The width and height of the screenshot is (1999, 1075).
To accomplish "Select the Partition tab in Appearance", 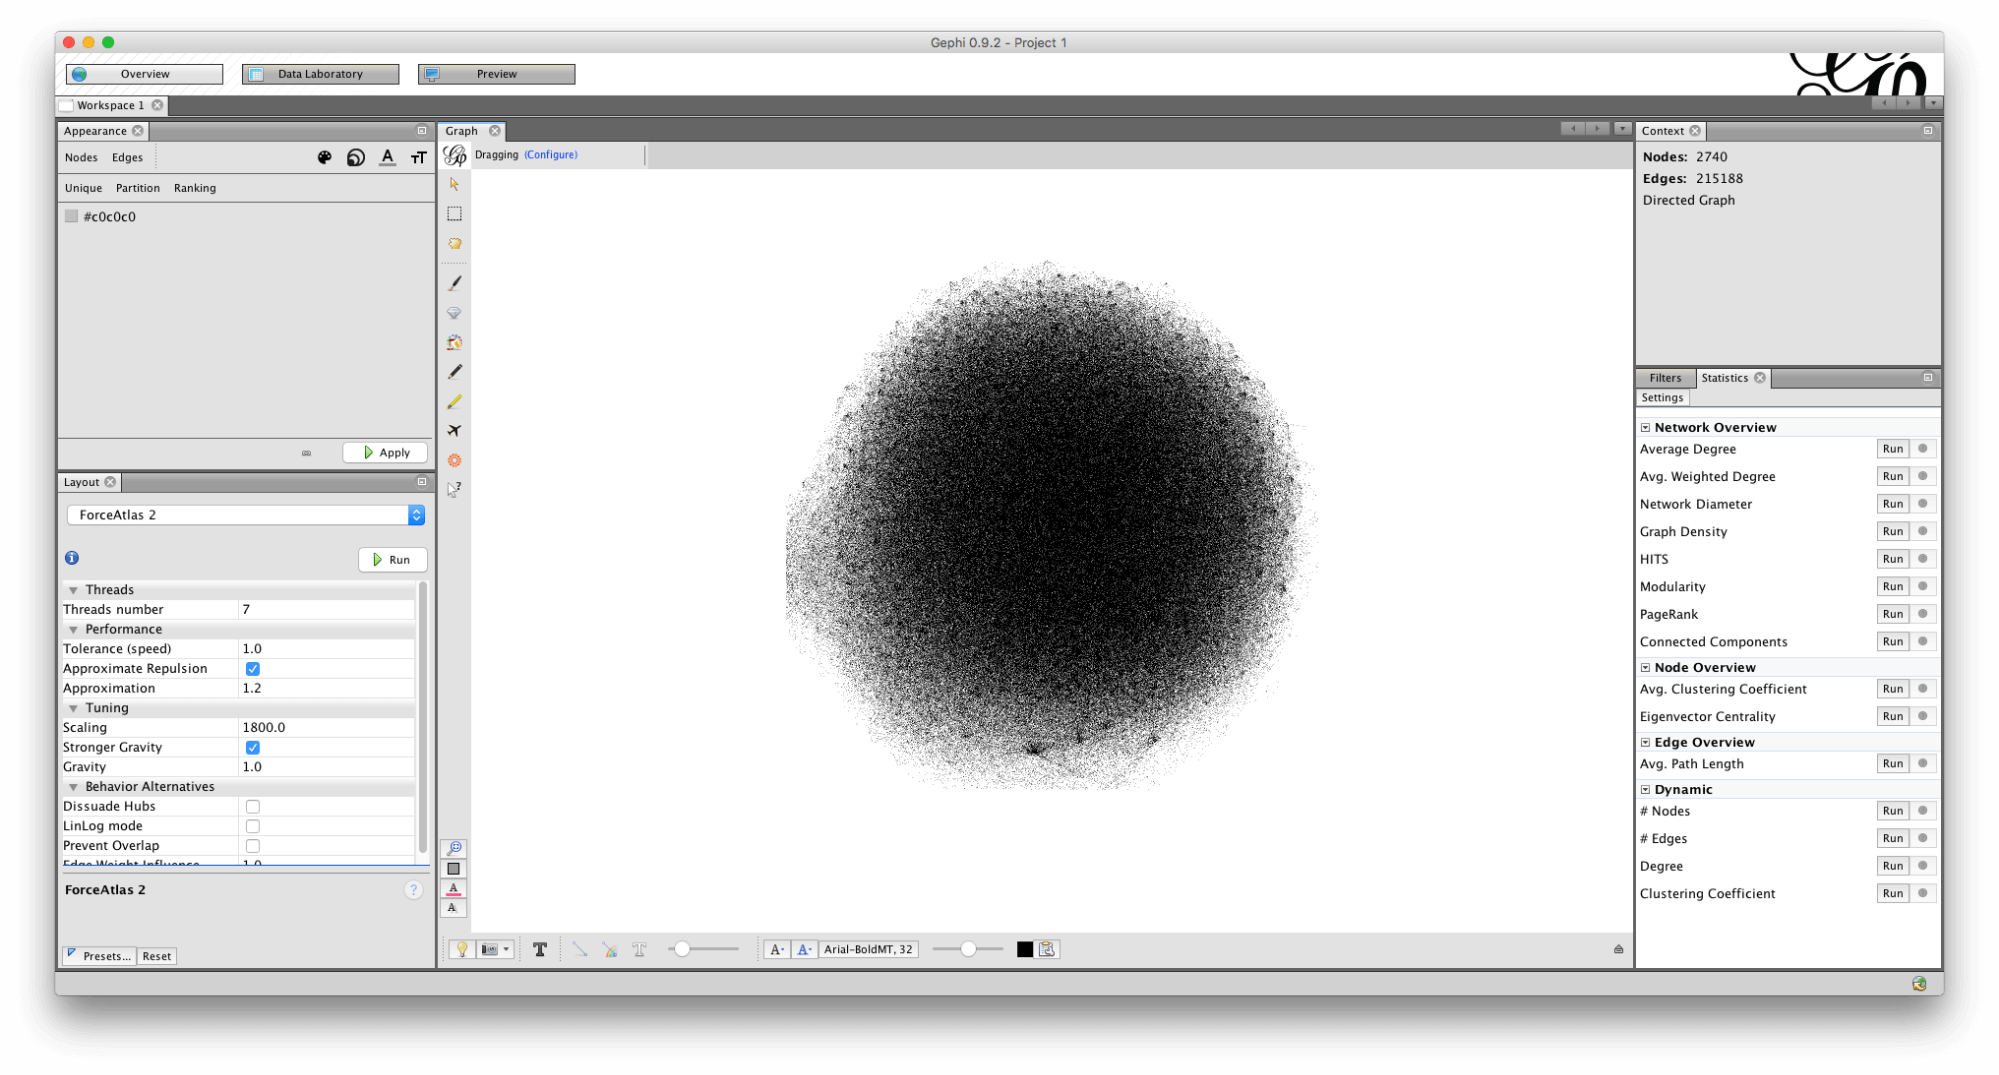I will point(138,188).
